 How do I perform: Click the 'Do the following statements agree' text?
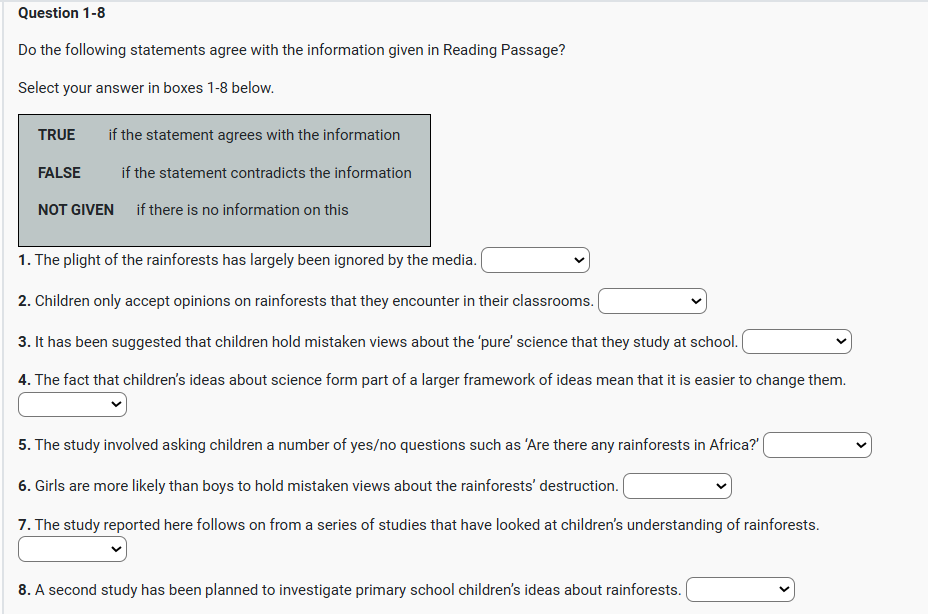pyautogui.click(x=291, y=50)
